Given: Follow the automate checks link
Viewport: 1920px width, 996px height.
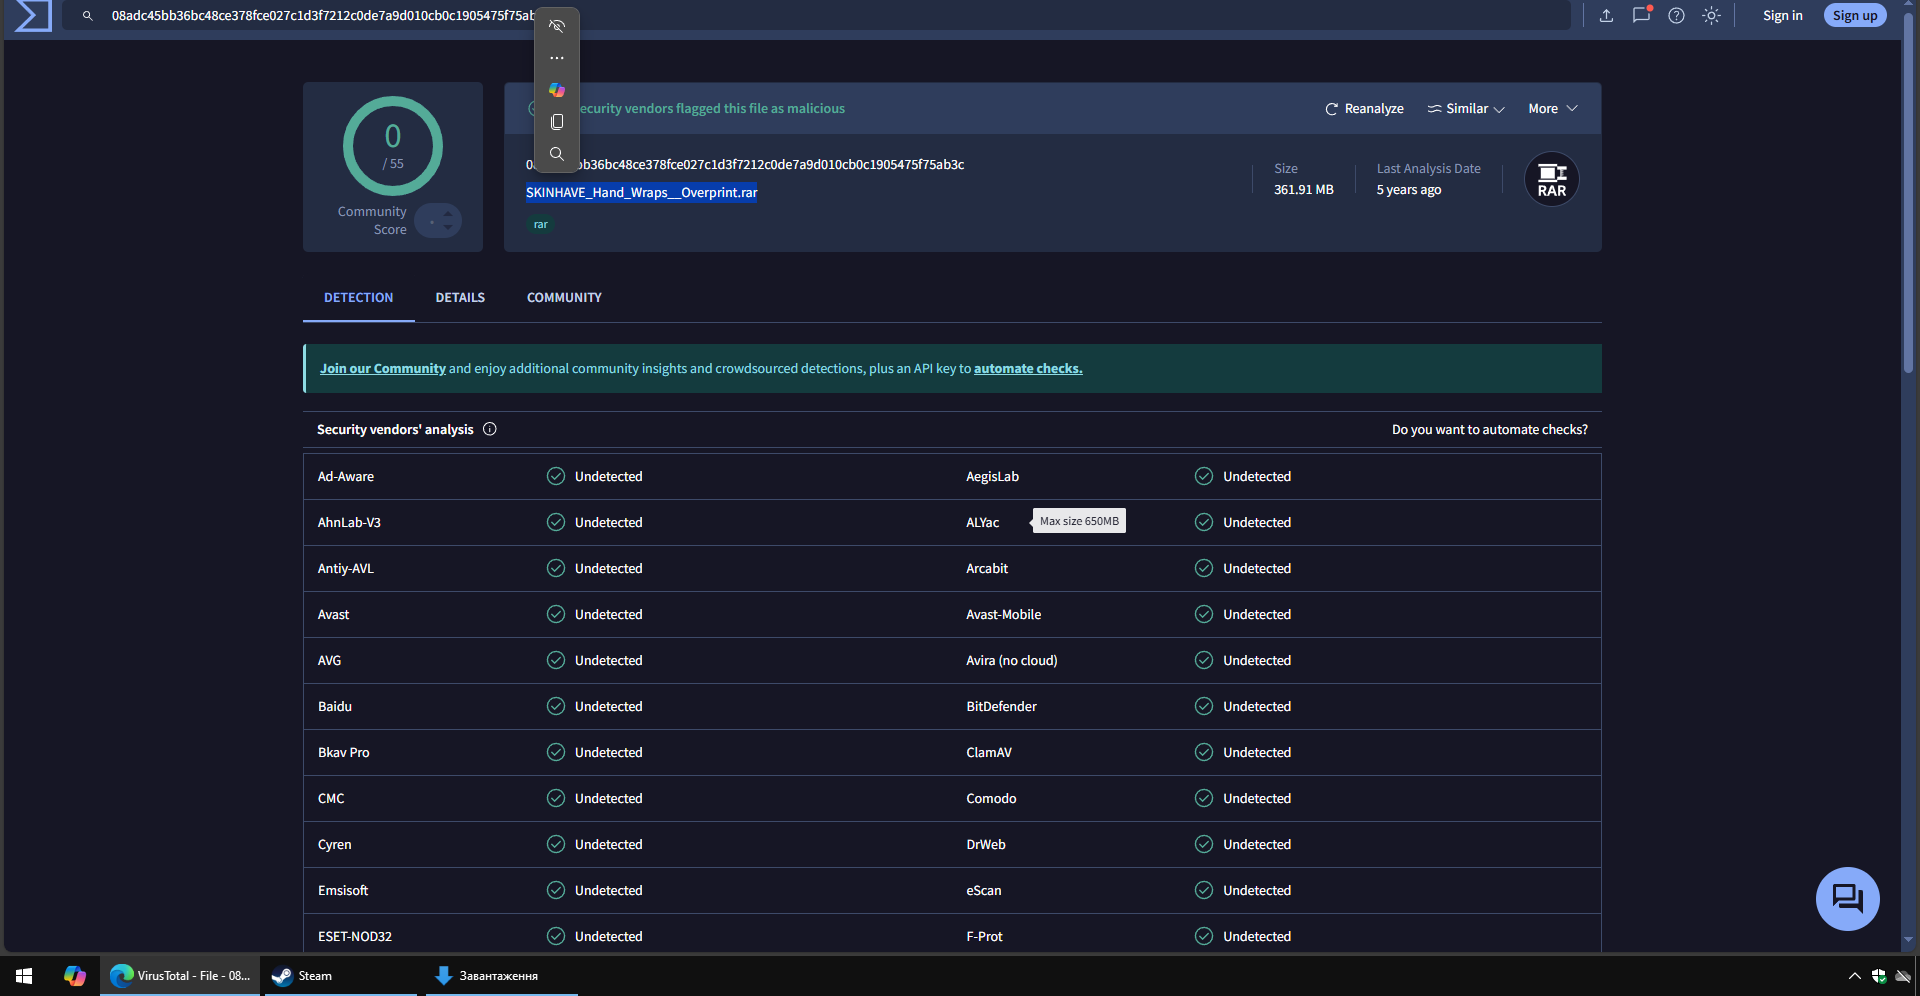Looking at the screenshot, I should [x=1028, y=368].
